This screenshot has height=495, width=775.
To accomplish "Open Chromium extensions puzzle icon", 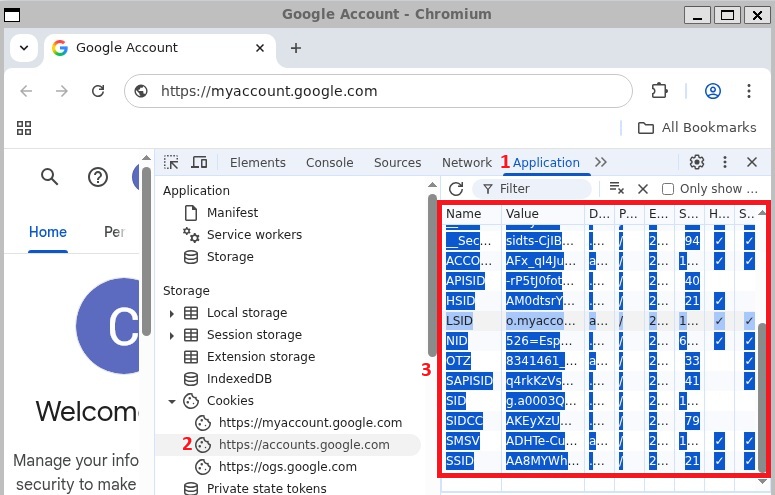I will click(659, 91).
